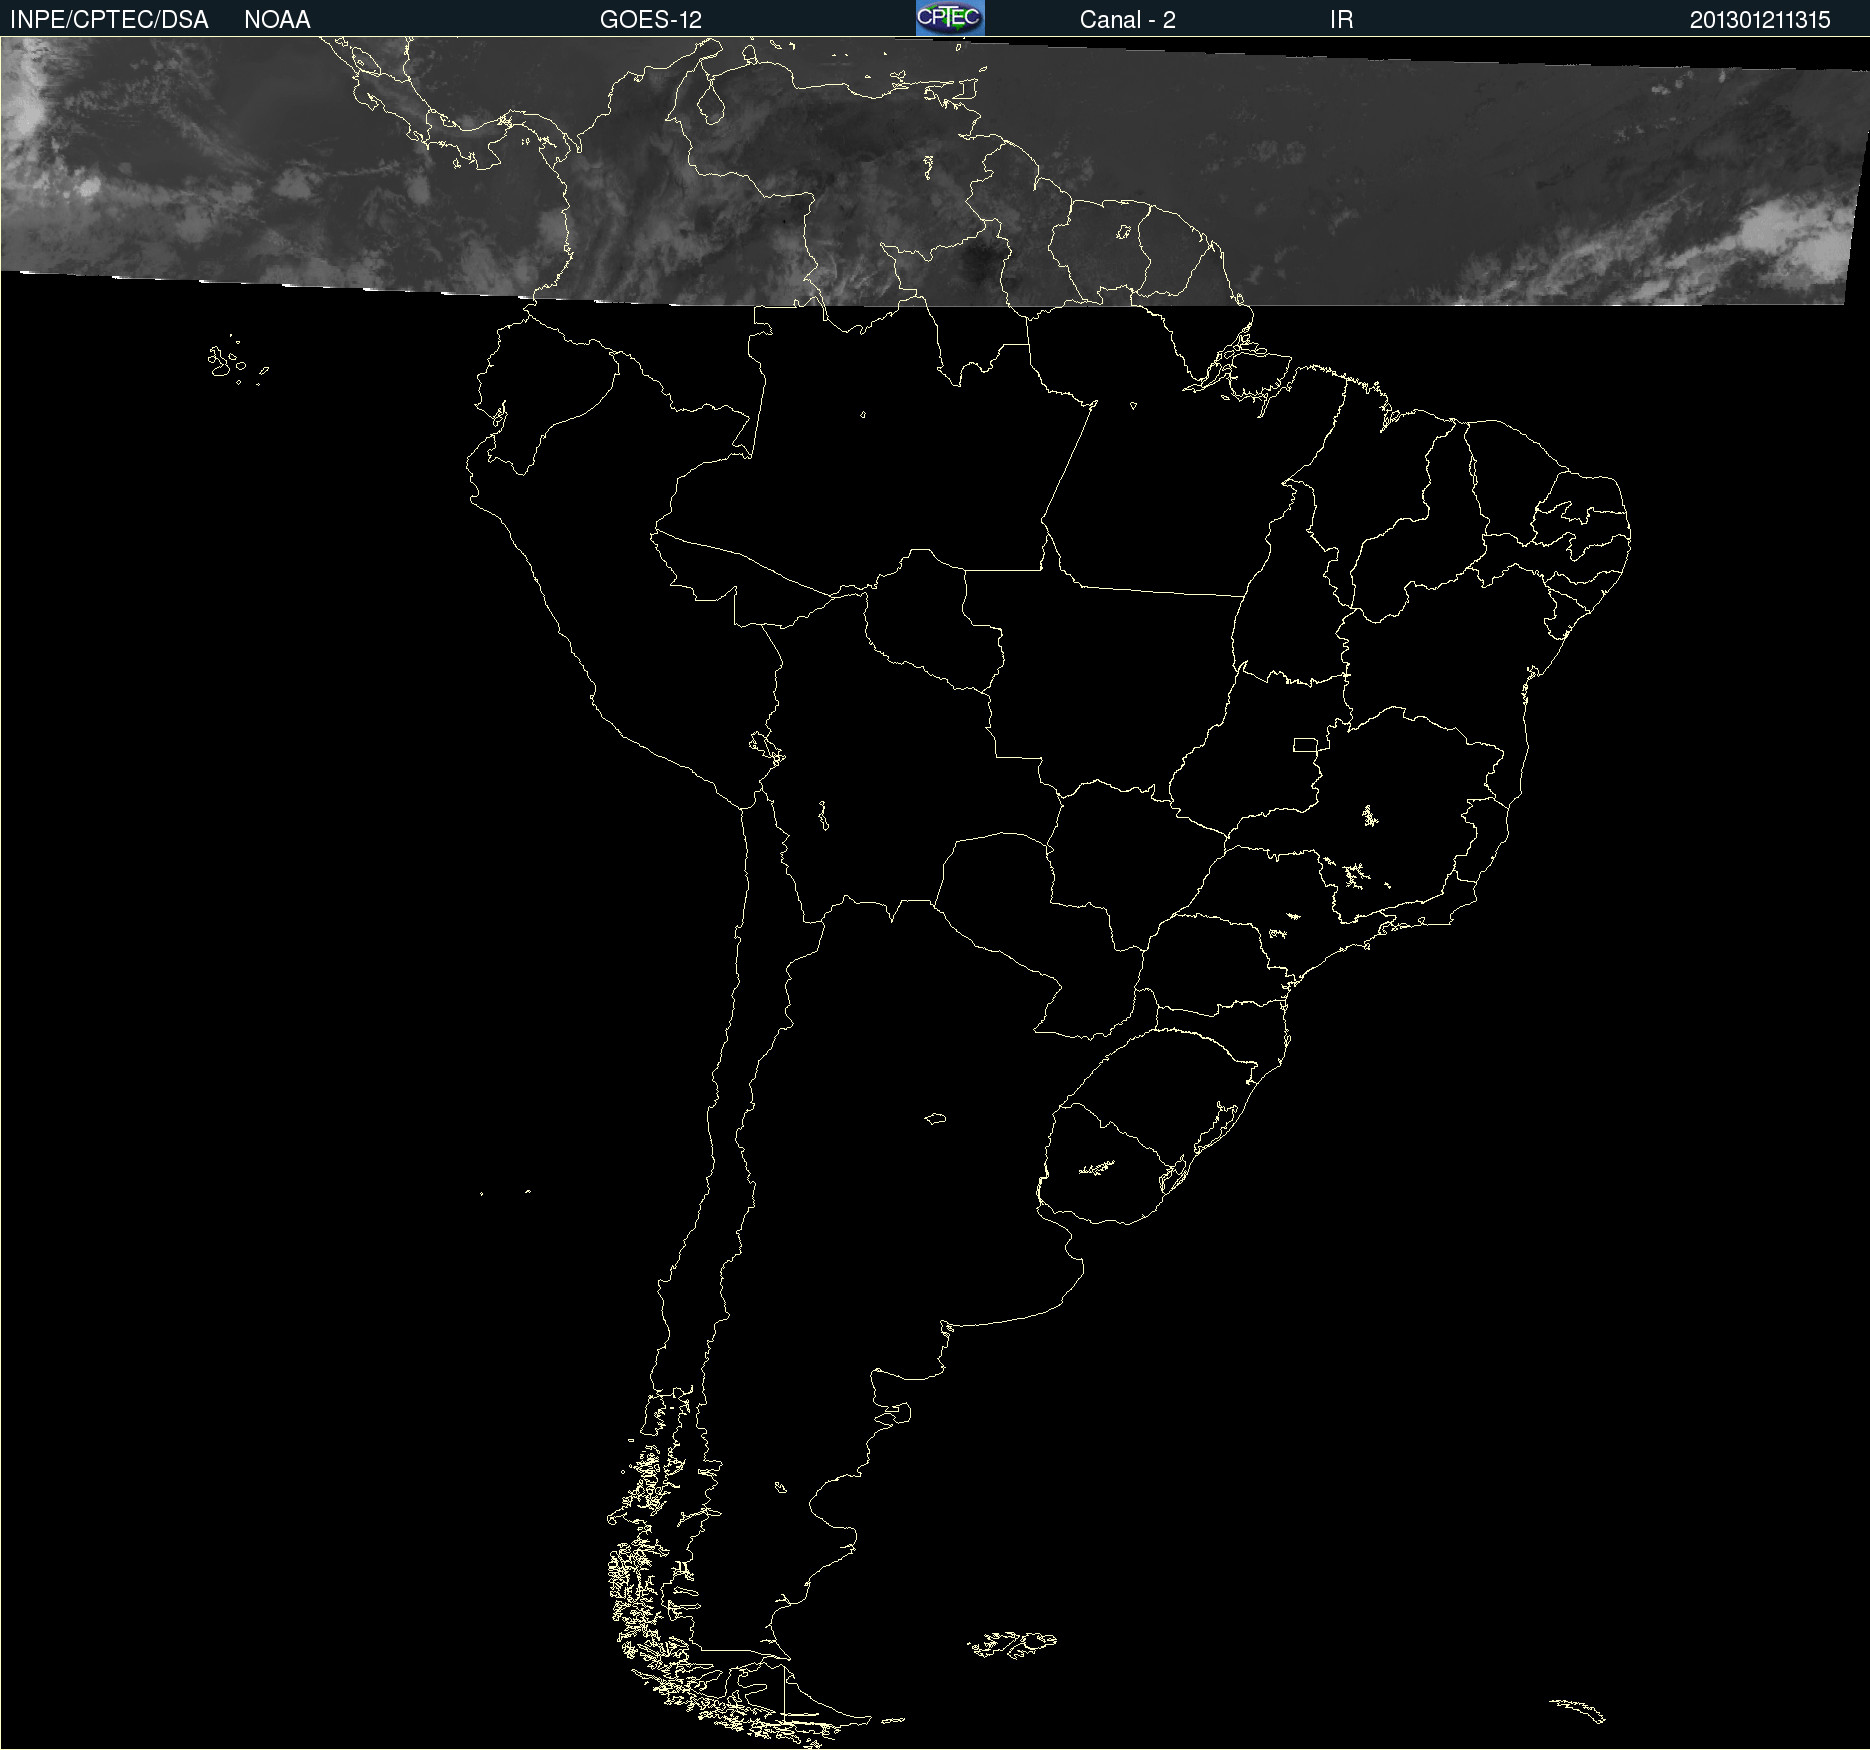The width and height of the screenshot is (1870, 1750).
Task: Click the infrared satellite image strip
Action: coord(935,170)
